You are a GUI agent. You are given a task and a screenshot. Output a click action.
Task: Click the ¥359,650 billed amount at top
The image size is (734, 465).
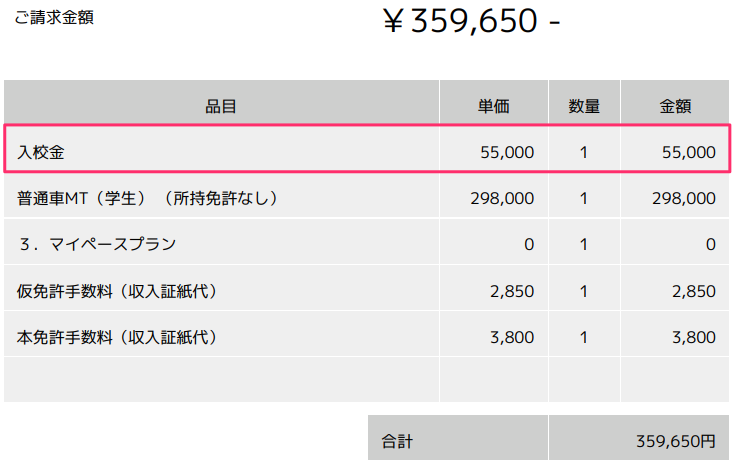(x=471, y=20)
